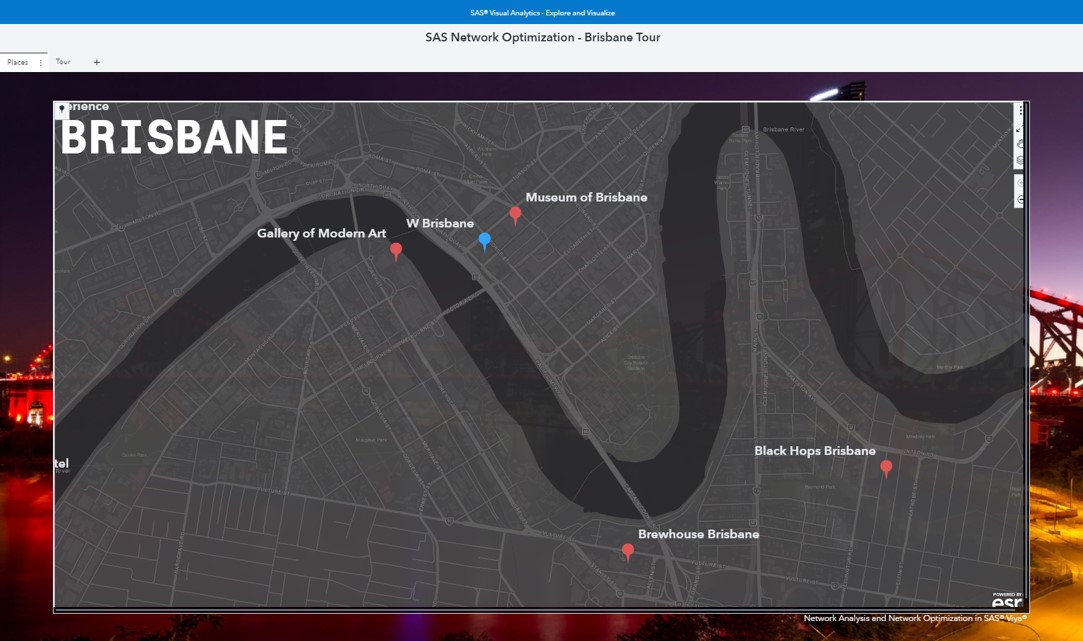The height and width of the screenshot is (641, 1083).
Task: Open the map layers control
Action: click(x=1019, y=160)
